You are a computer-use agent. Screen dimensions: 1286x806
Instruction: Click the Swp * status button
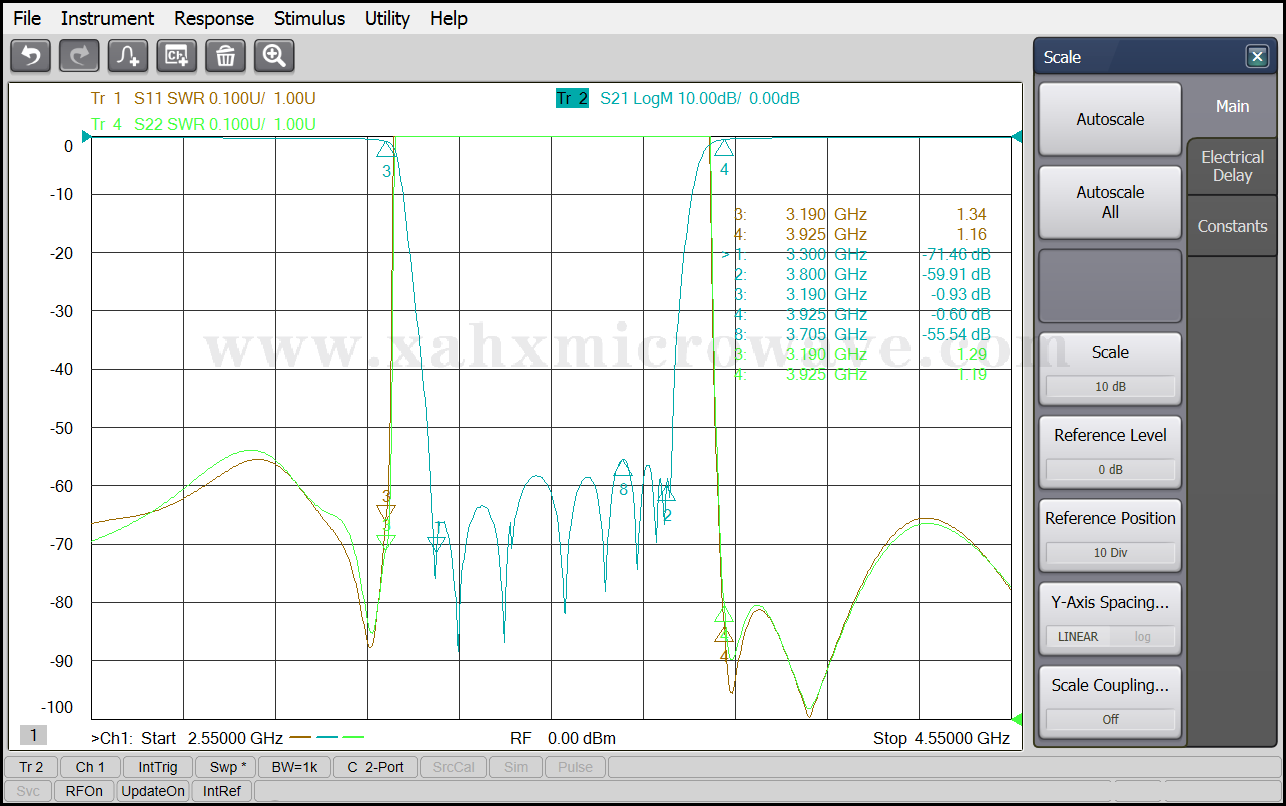[225, 767]
